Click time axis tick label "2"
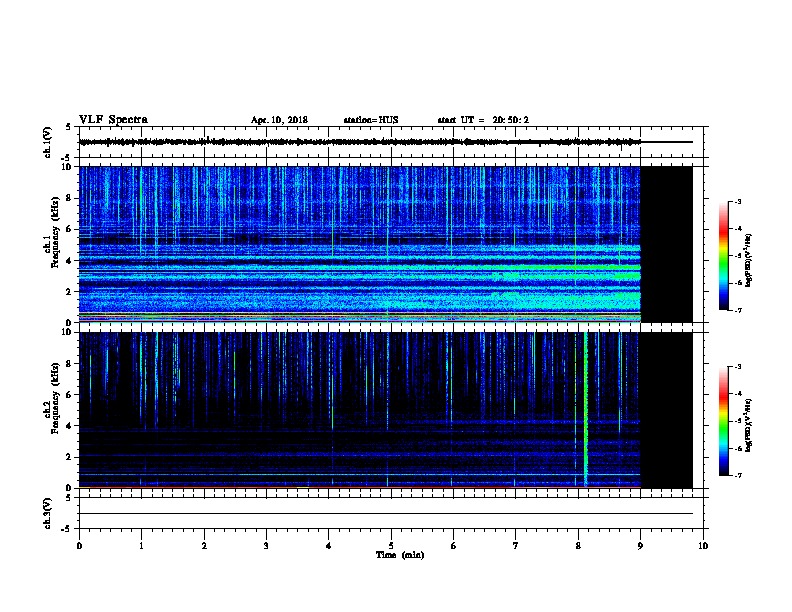 tap(204, 546)
